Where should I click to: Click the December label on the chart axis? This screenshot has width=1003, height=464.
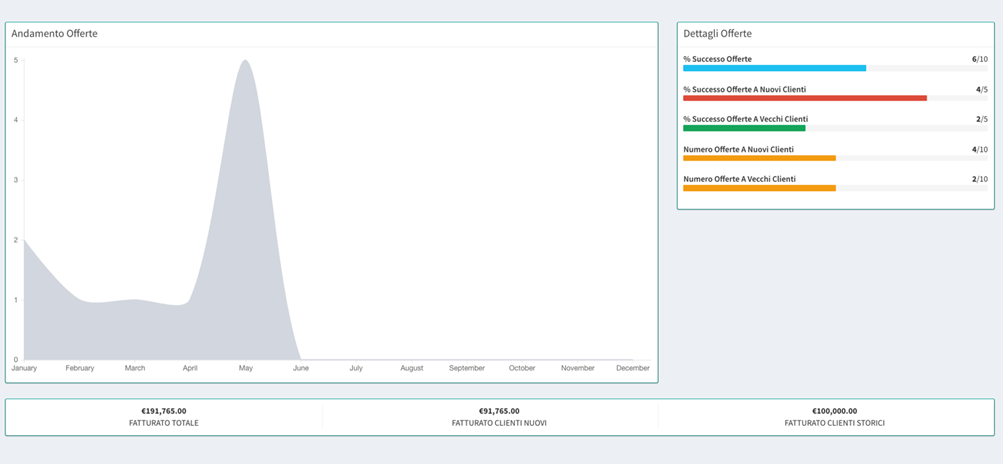tap(632, 368)
